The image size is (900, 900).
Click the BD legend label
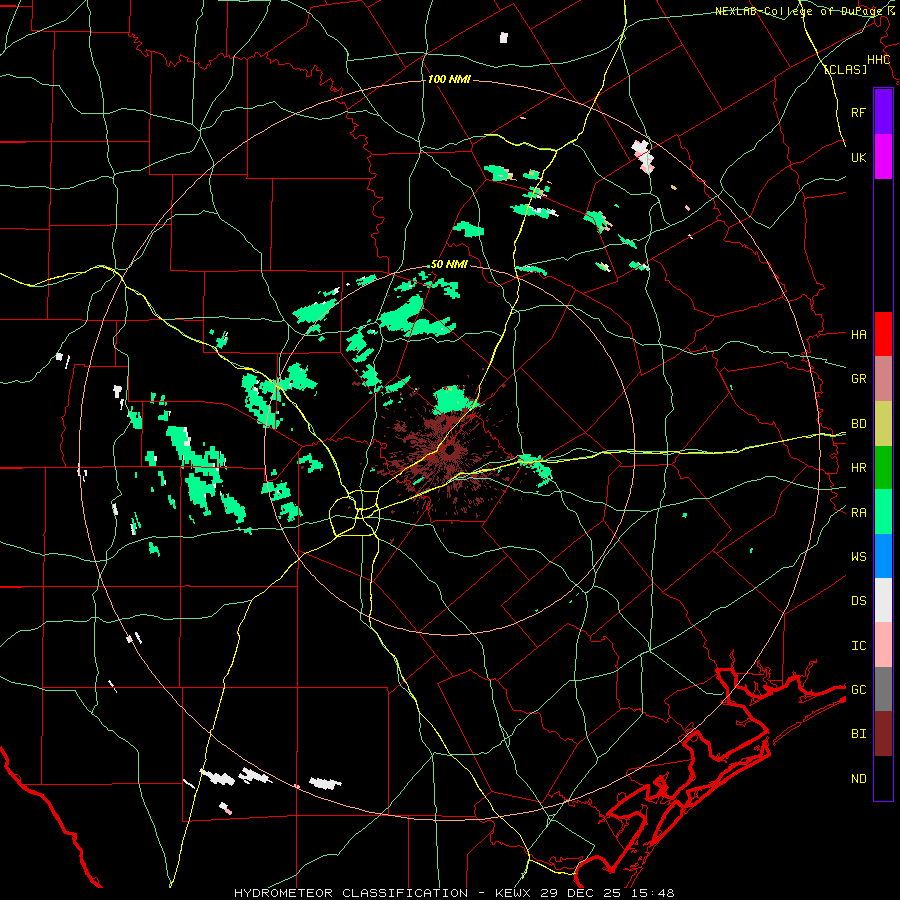coord(858,424)
